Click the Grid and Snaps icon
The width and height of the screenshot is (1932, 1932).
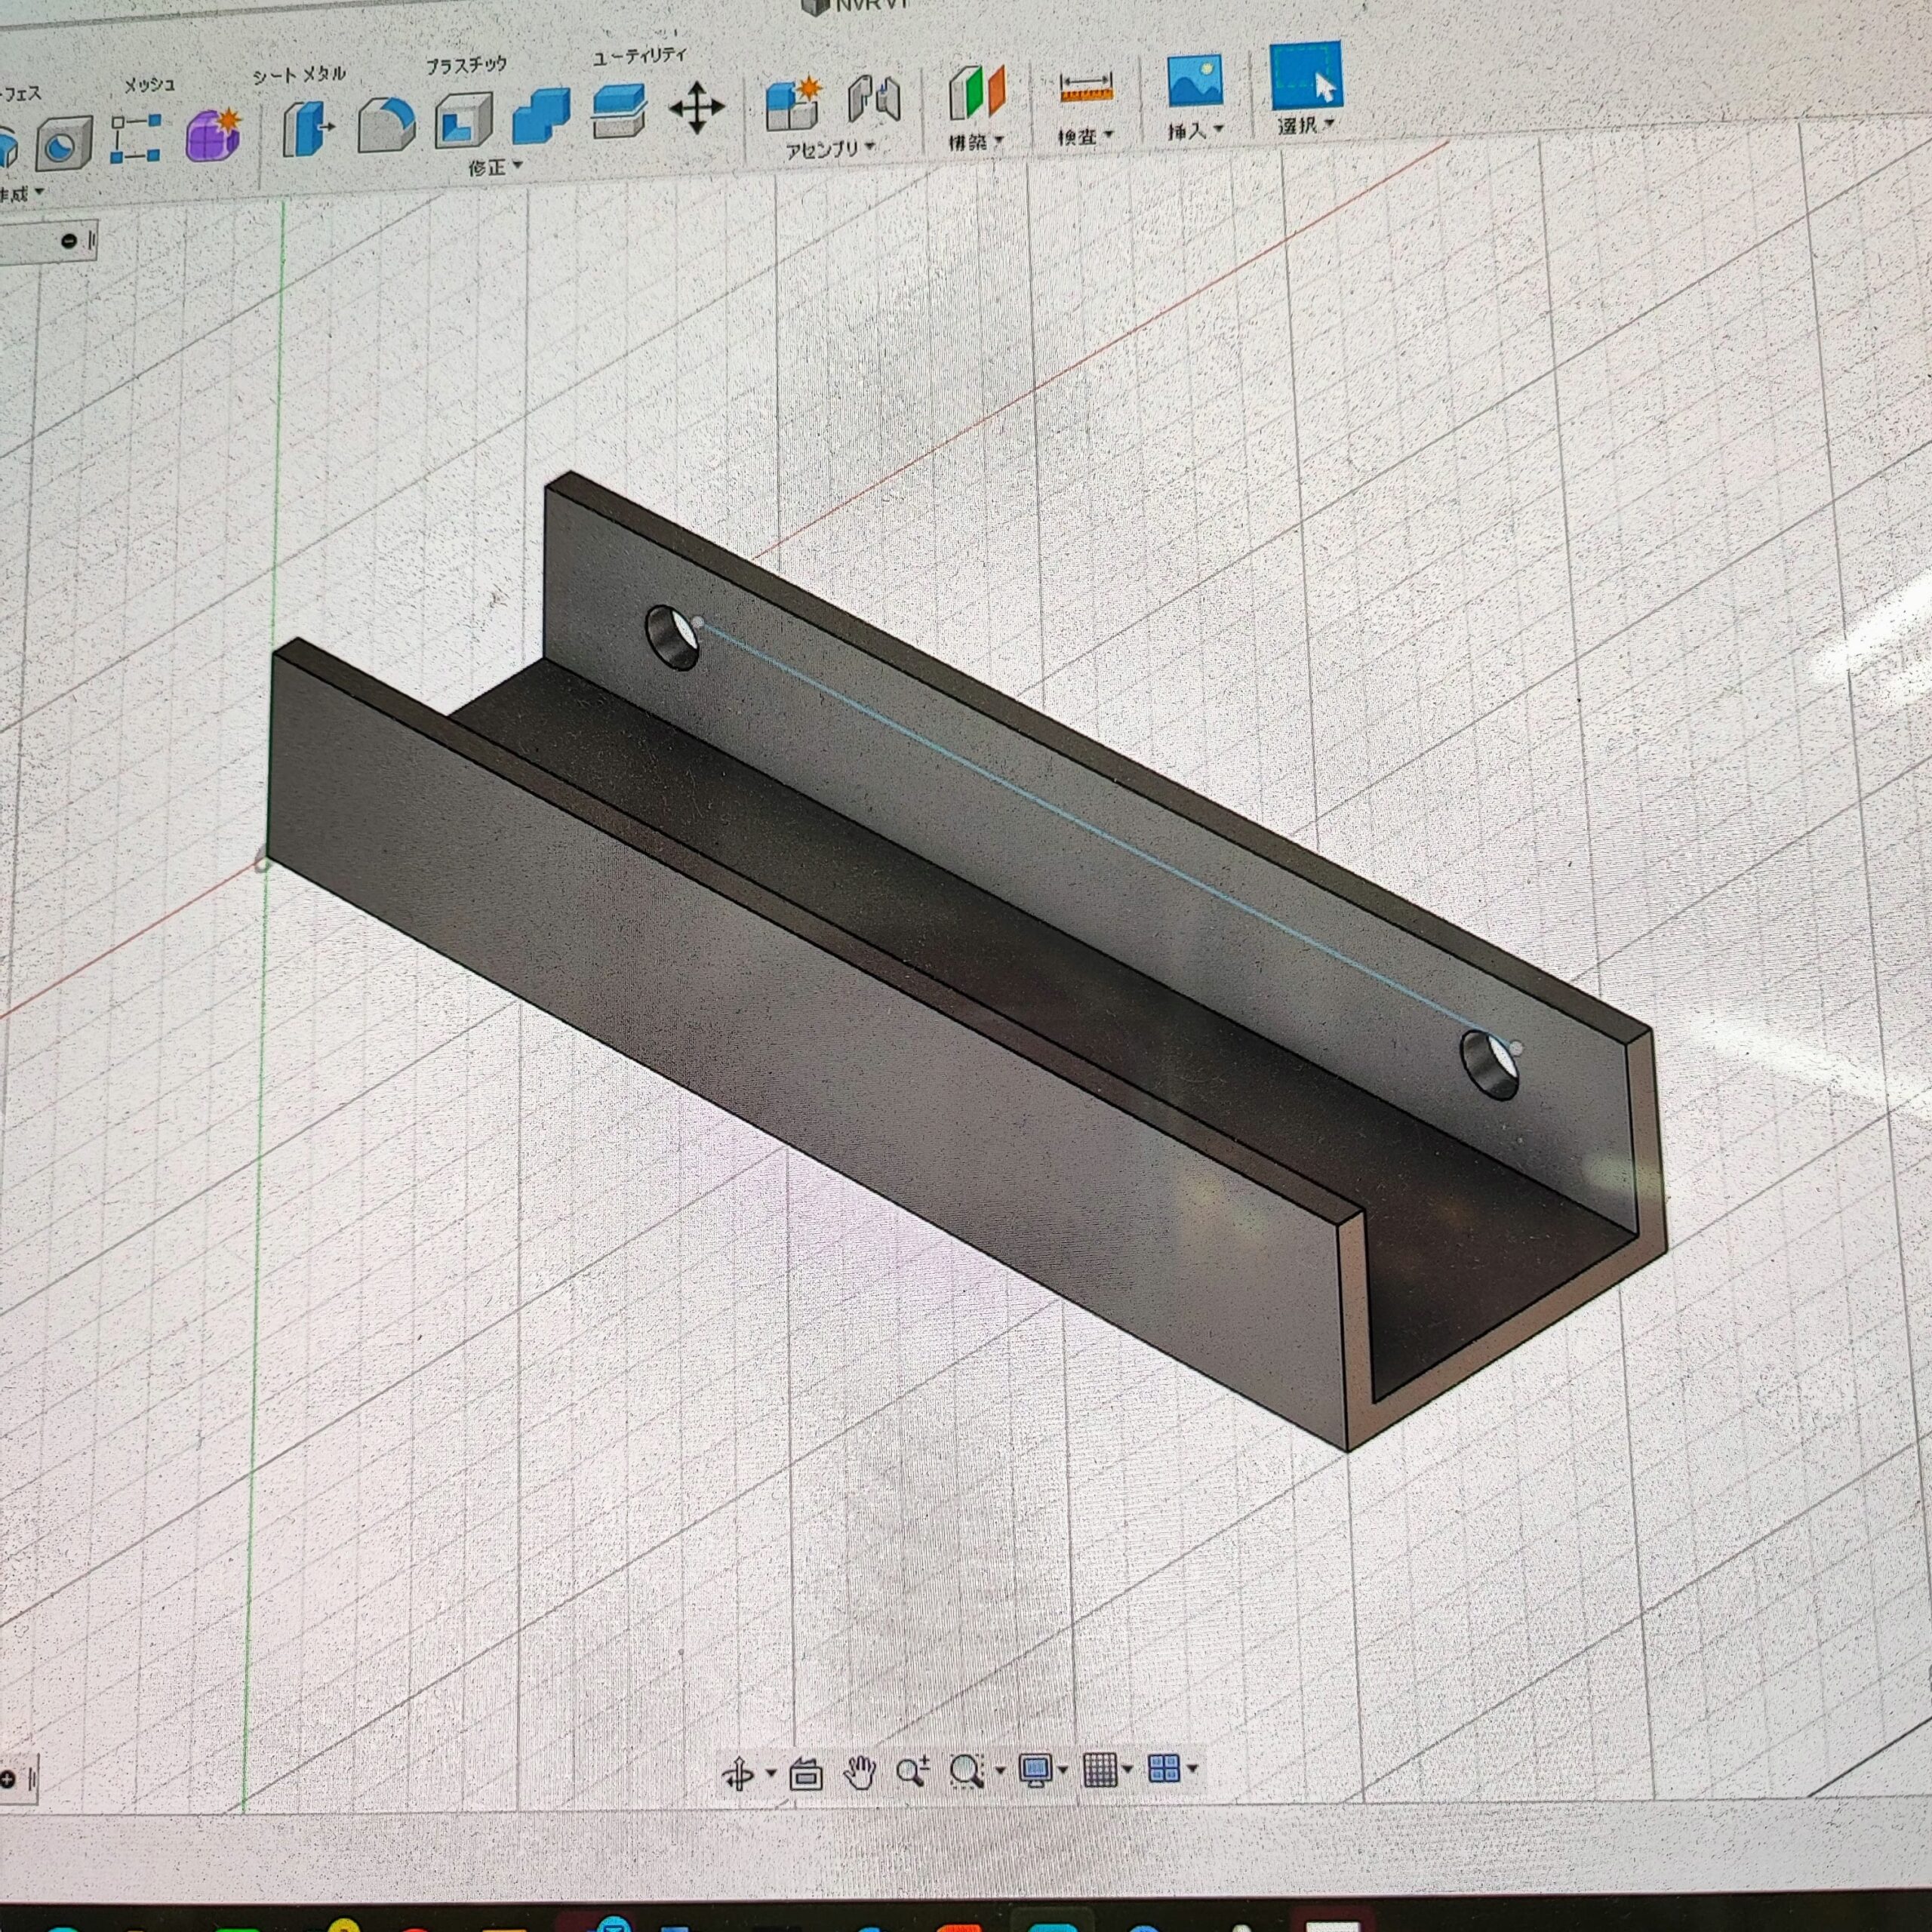click(x=1100, y=1769)
